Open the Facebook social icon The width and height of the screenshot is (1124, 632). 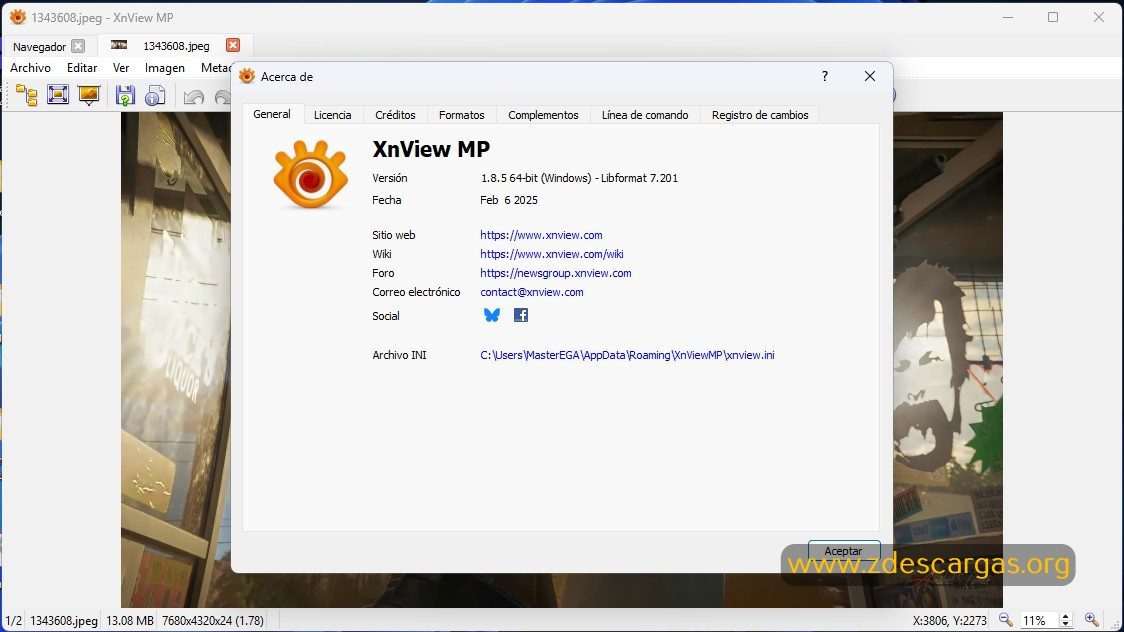click(x=521, y=315)
